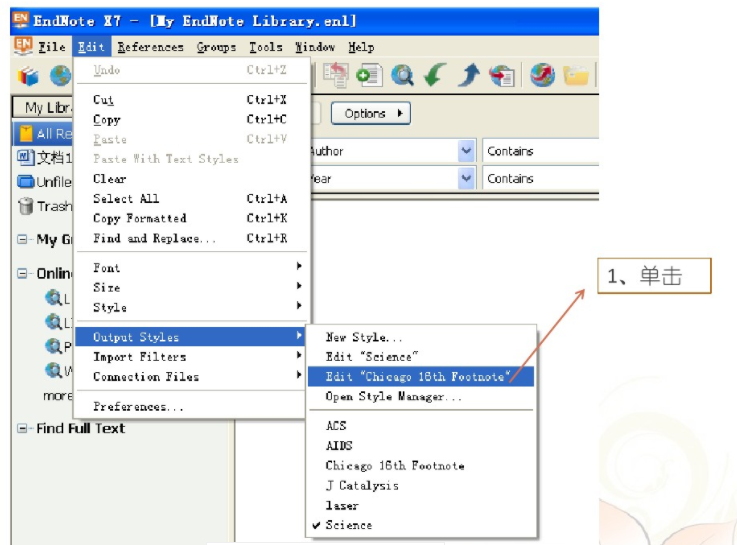Screen dimensions: 737x545
Task: Open the Window menu
Action: point(315,47)
